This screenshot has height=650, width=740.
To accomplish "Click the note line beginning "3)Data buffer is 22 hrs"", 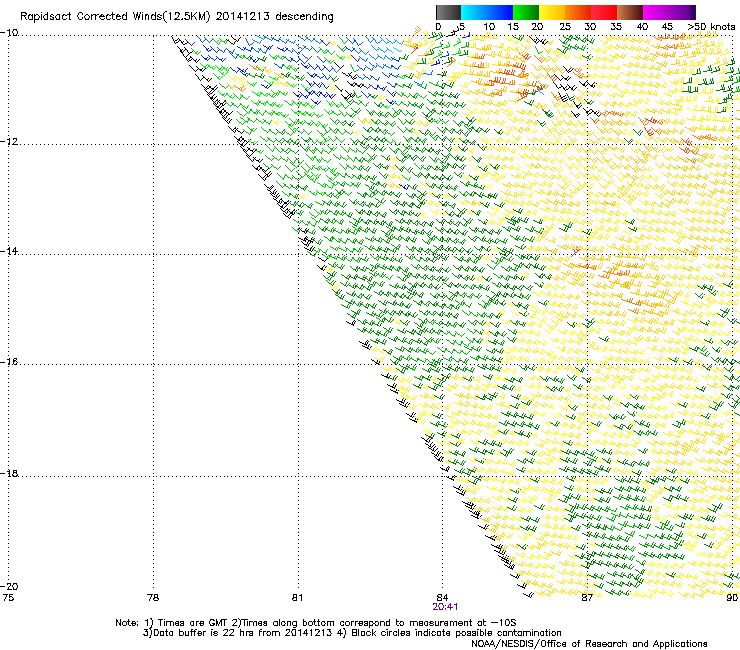I will point(352,633).
